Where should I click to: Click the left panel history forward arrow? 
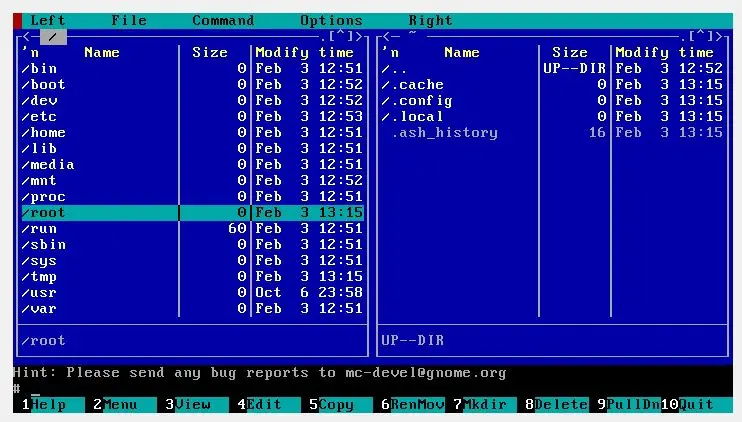[359, 36]
